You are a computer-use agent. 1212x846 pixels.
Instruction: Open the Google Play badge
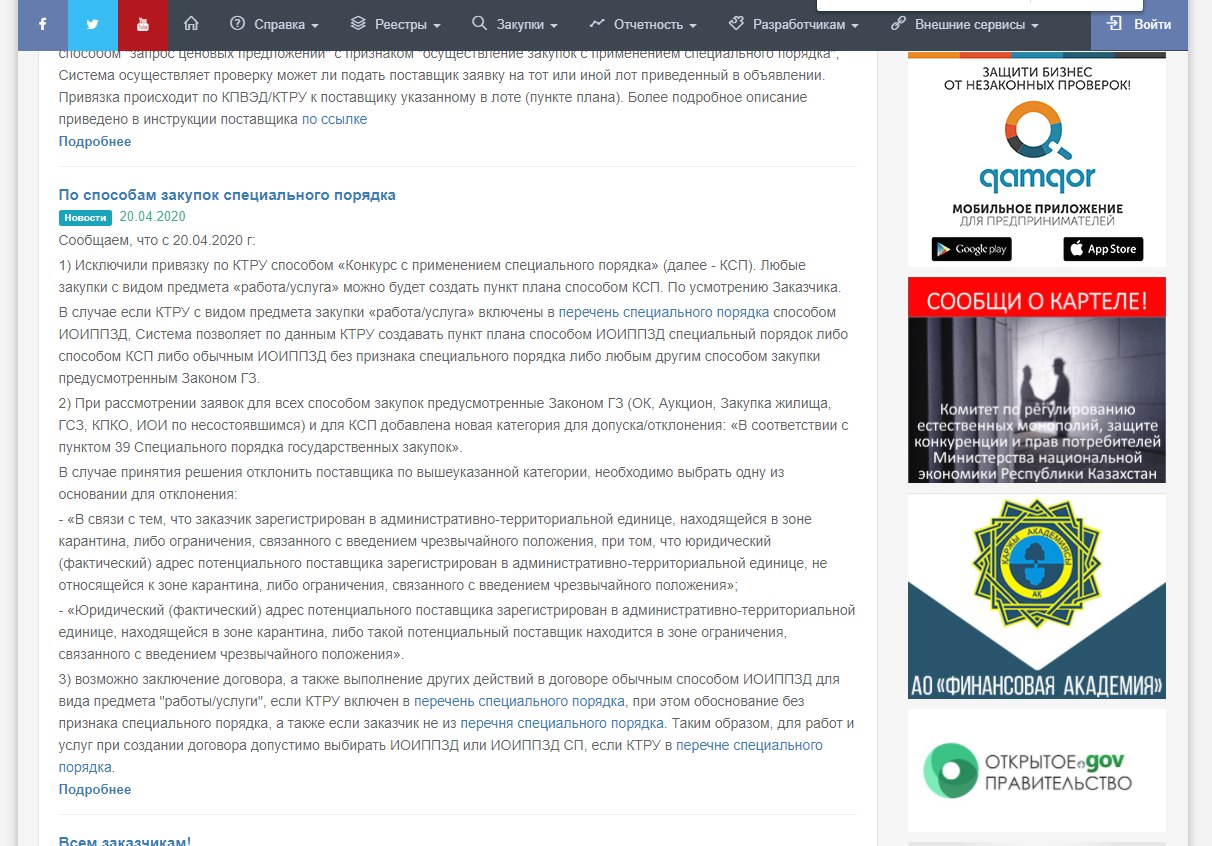click(x=971, y=249)
